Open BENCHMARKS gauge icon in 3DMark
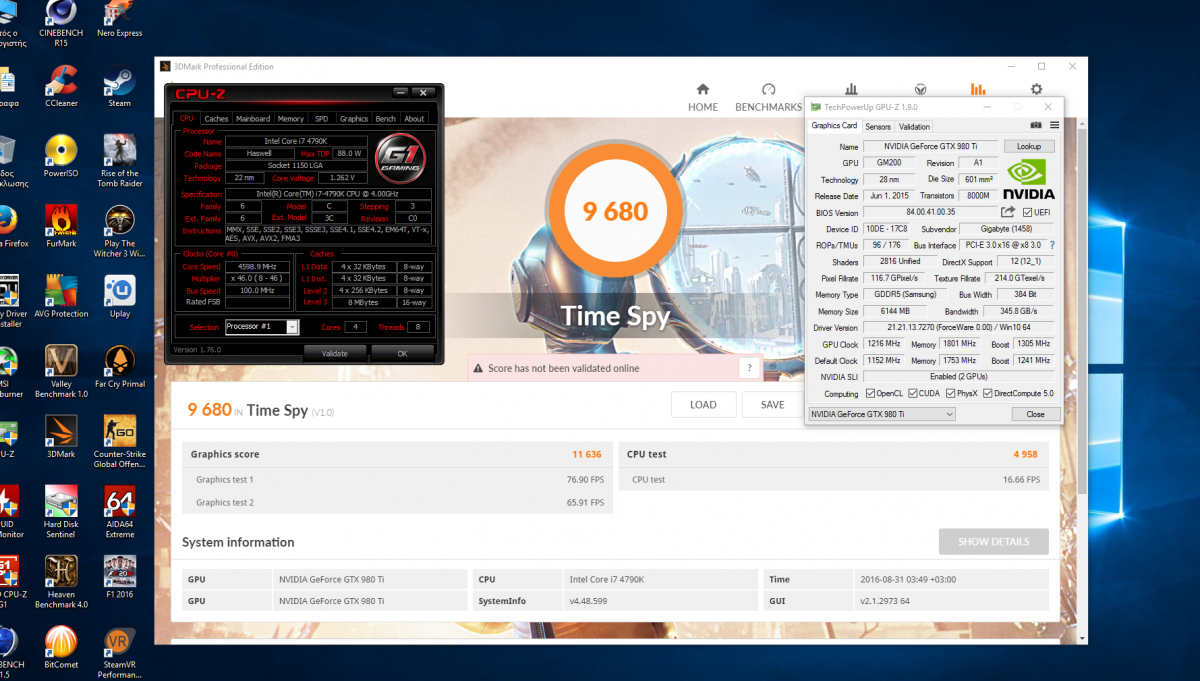The image size is (1200, 681). click(x=768, y=89)
